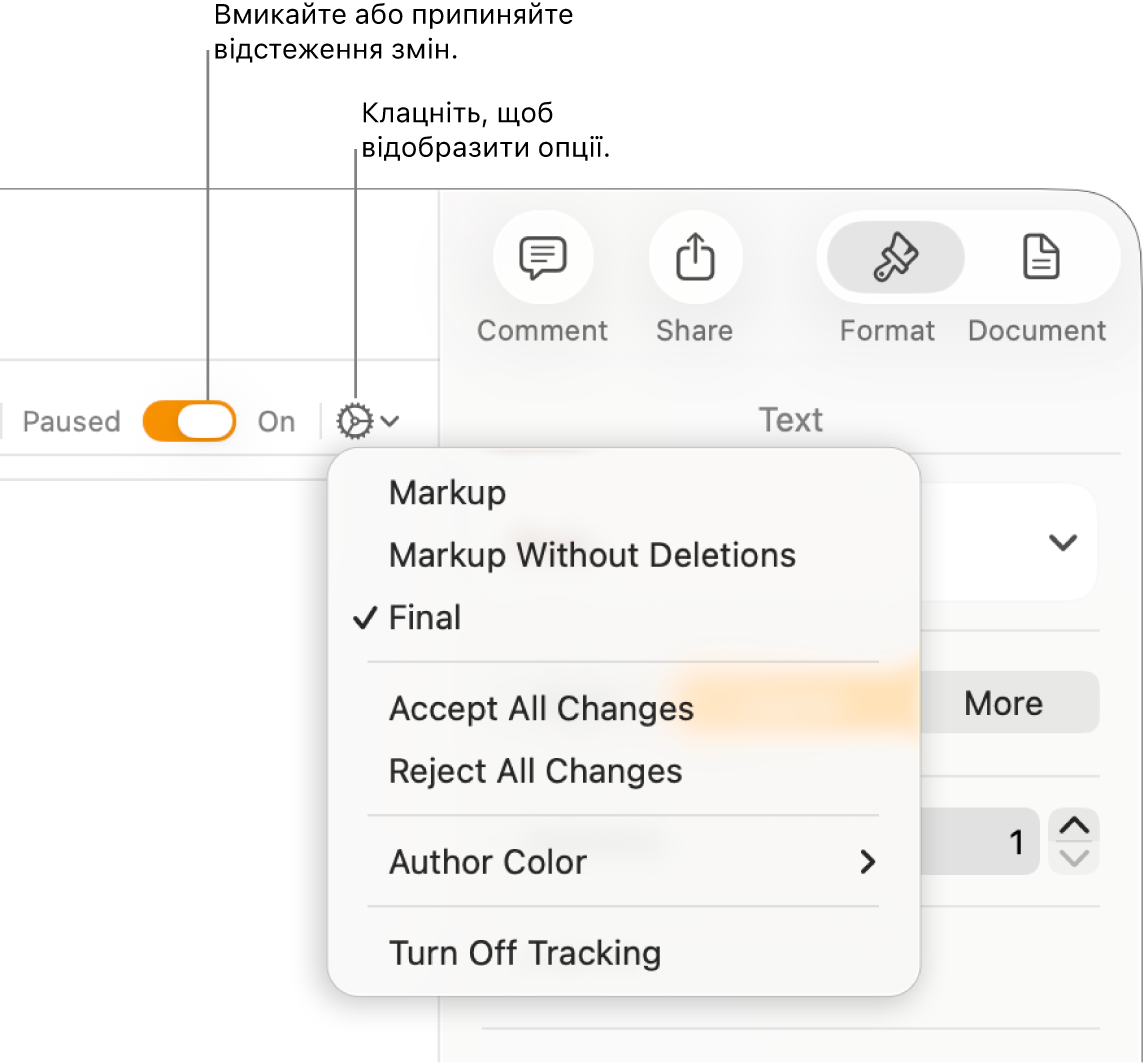This screenshot has width=1144, height=1064.
Task: Click the Paused label beside the switch
Action: pos(71,422)
